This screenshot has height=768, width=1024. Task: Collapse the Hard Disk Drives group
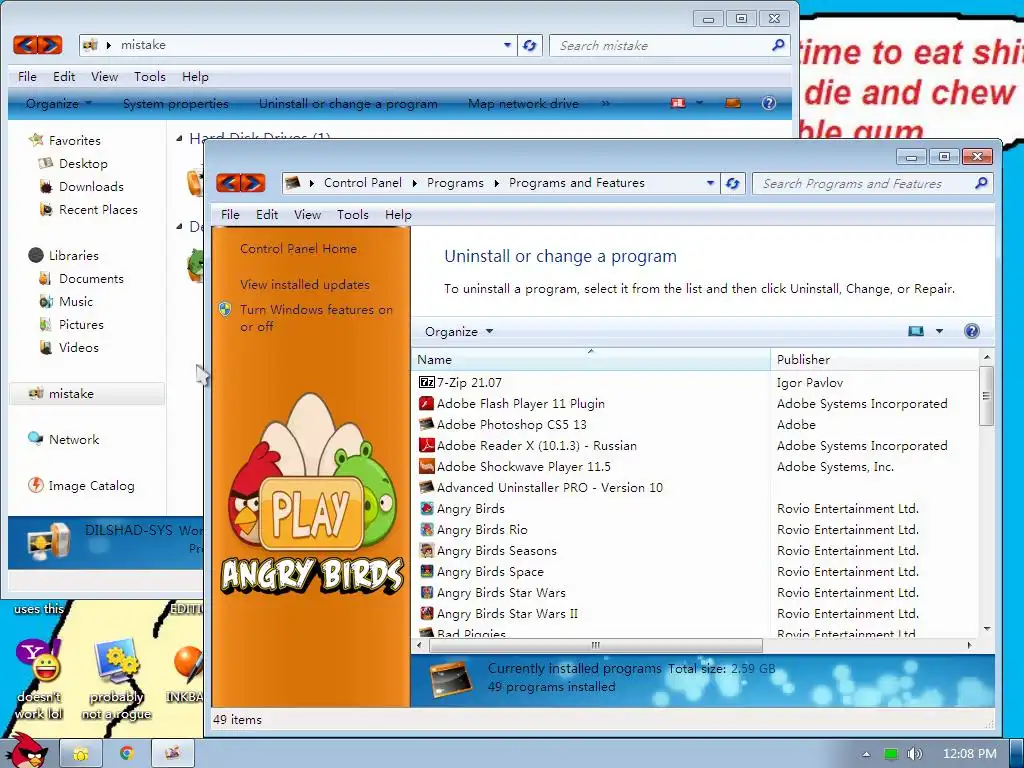coord(180,138)
